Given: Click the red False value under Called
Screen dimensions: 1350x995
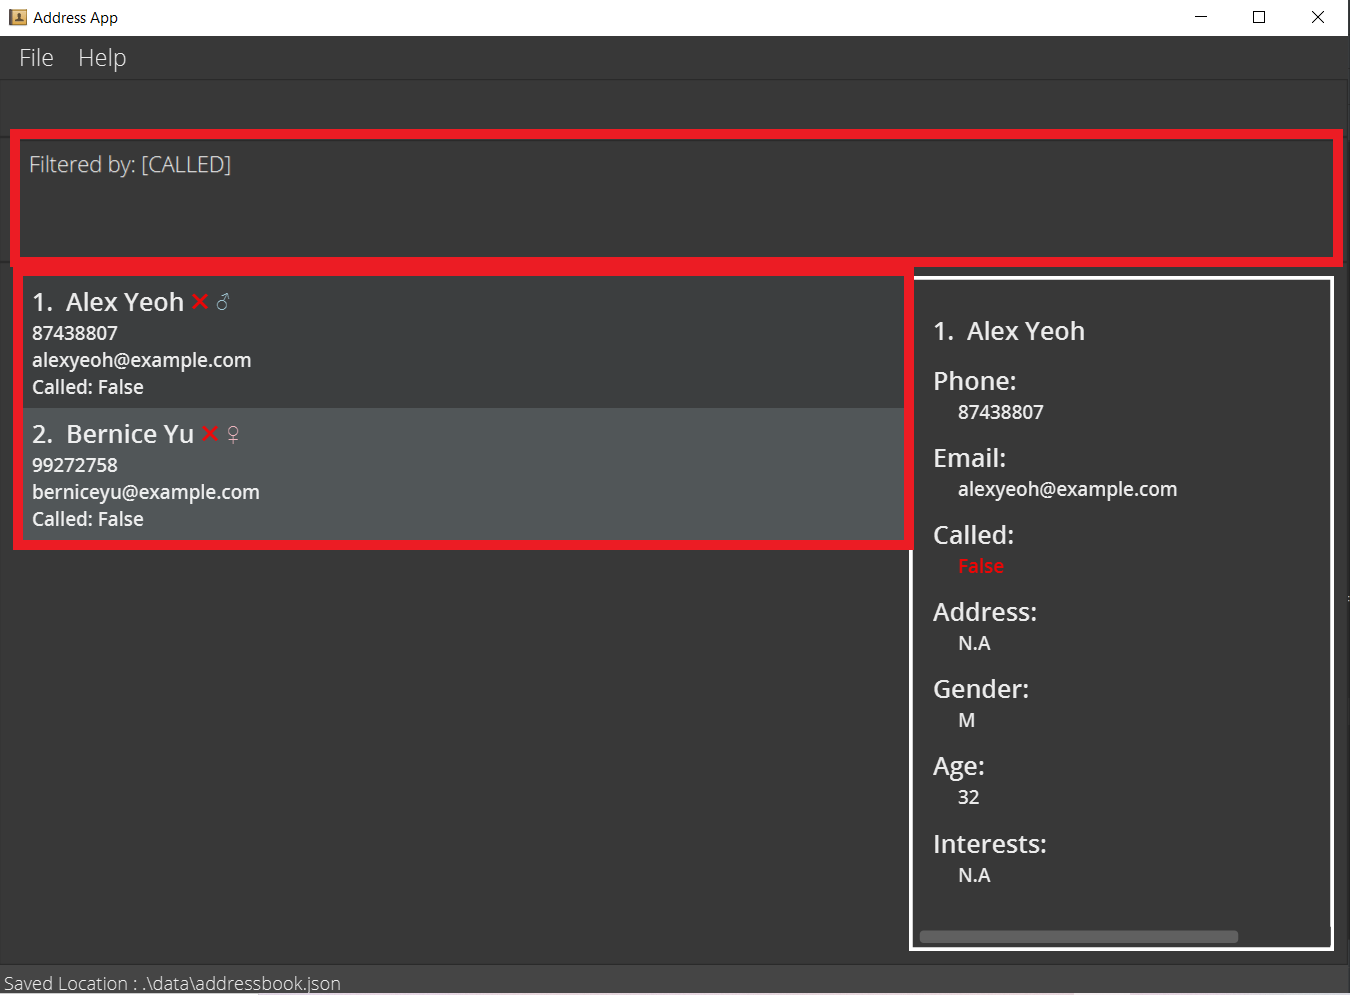Looking at the screenshot, I should [x=980, y=566].
